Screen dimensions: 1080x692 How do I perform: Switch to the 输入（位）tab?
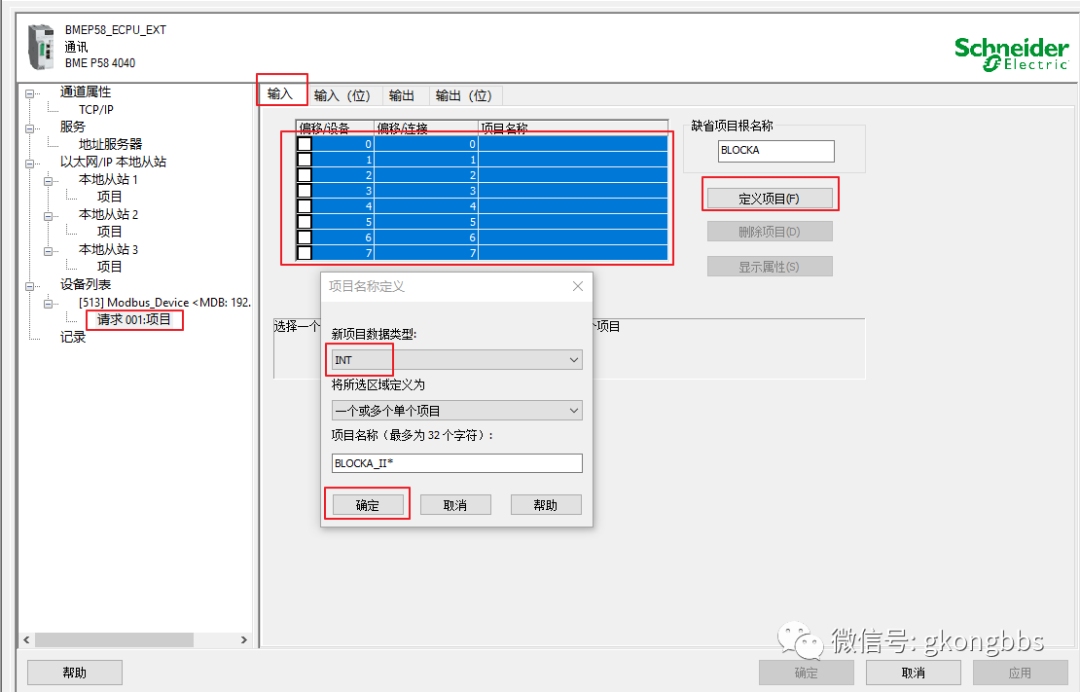coord(342,96)
